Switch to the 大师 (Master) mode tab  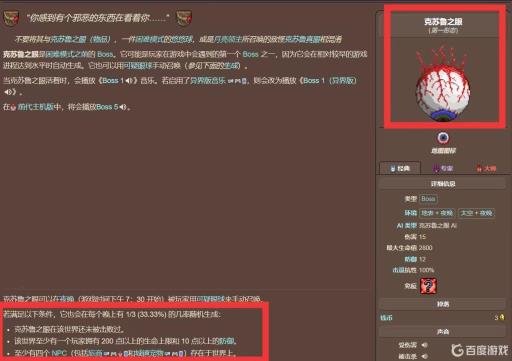click(x=486, y=168)
